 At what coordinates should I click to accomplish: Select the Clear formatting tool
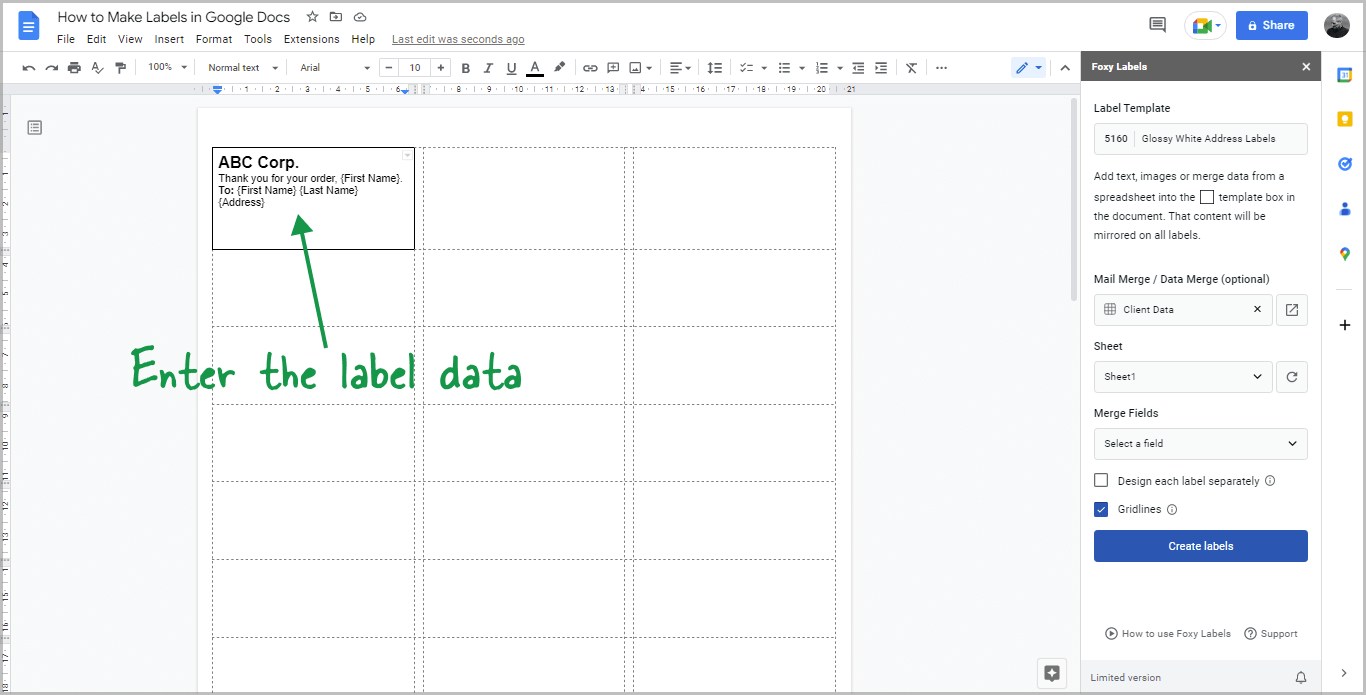pos(911,67)
